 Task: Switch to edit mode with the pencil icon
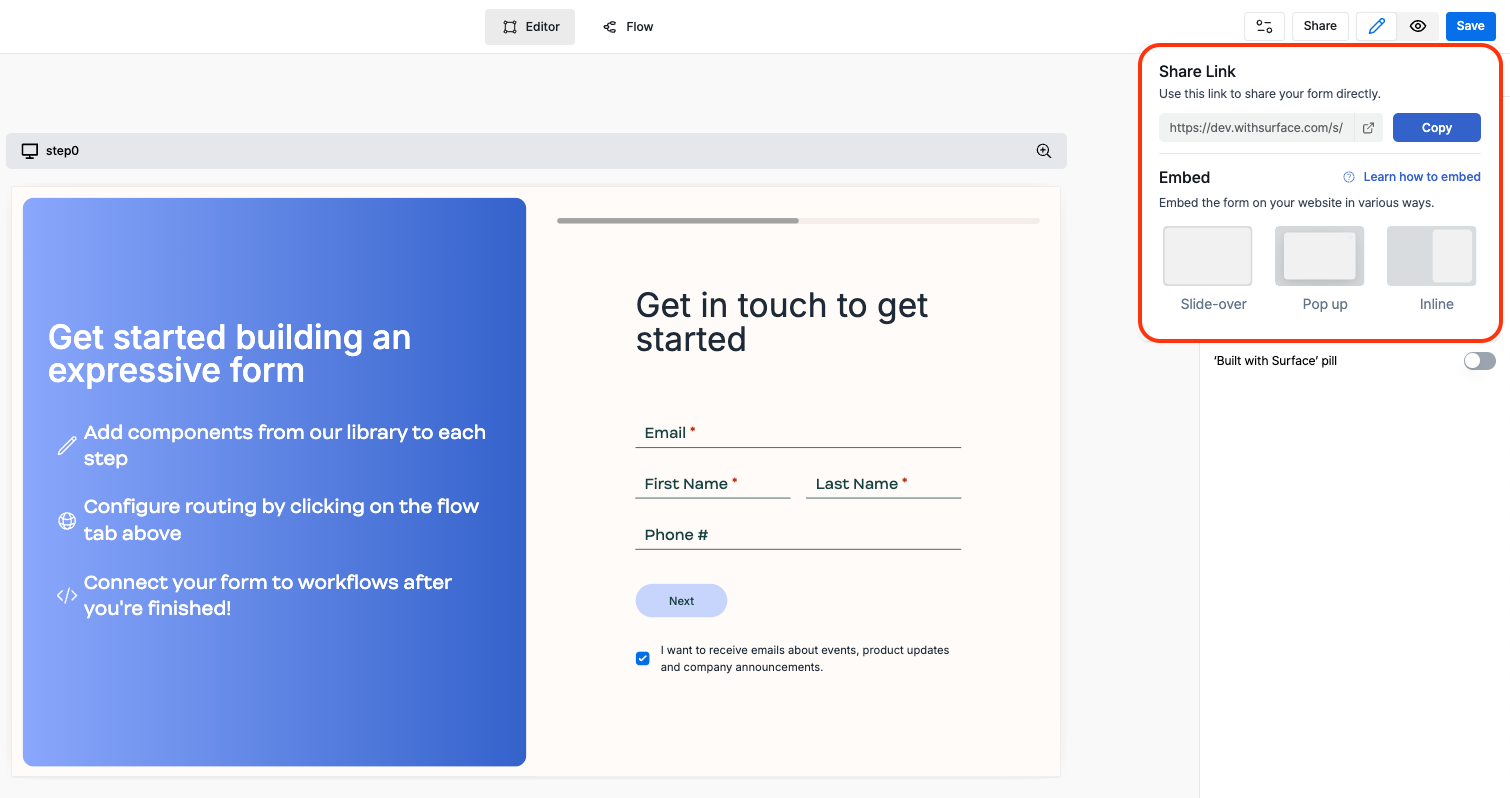[1375, 26]
